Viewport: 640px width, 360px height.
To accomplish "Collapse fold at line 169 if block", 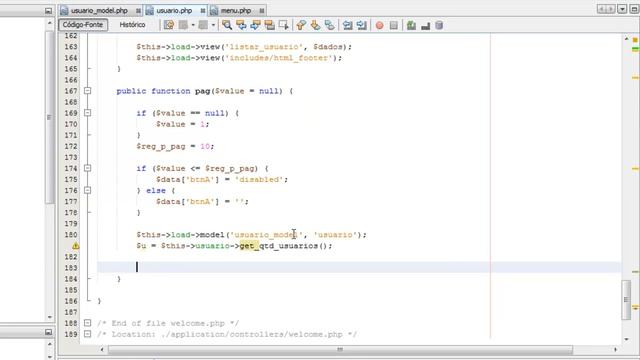I will (x=87, y=113).
